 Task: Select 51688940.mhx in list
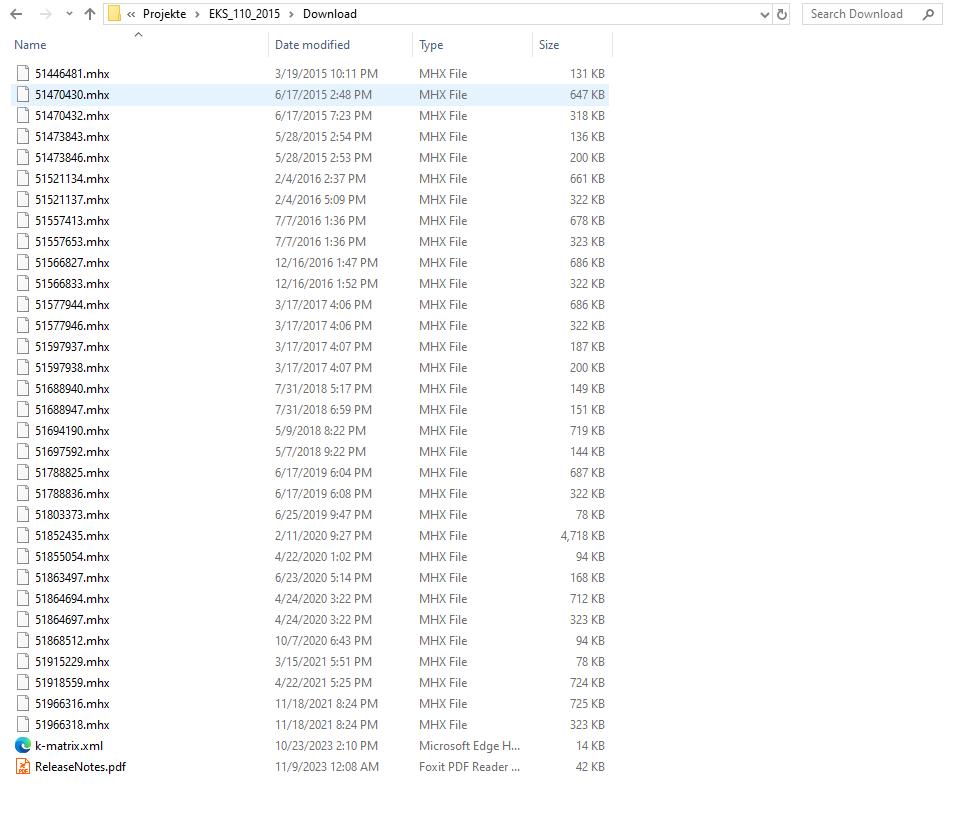pyautogui.click(x=72, y=389)
